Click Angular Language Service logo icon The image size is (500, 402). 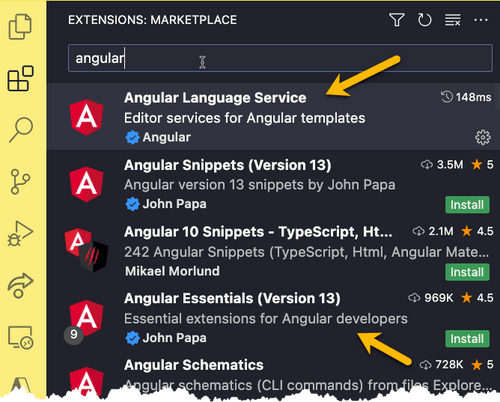coord(86,117)
